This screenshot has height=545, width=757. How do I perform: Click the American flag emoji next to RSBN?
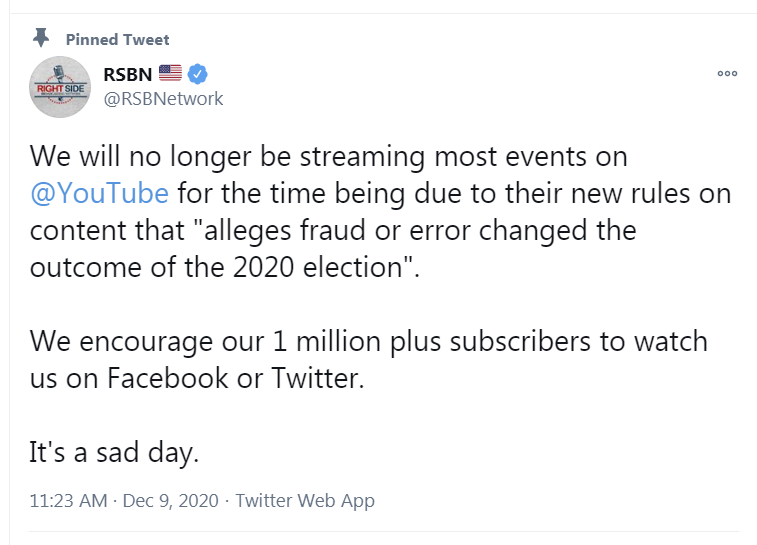[170, 73]
